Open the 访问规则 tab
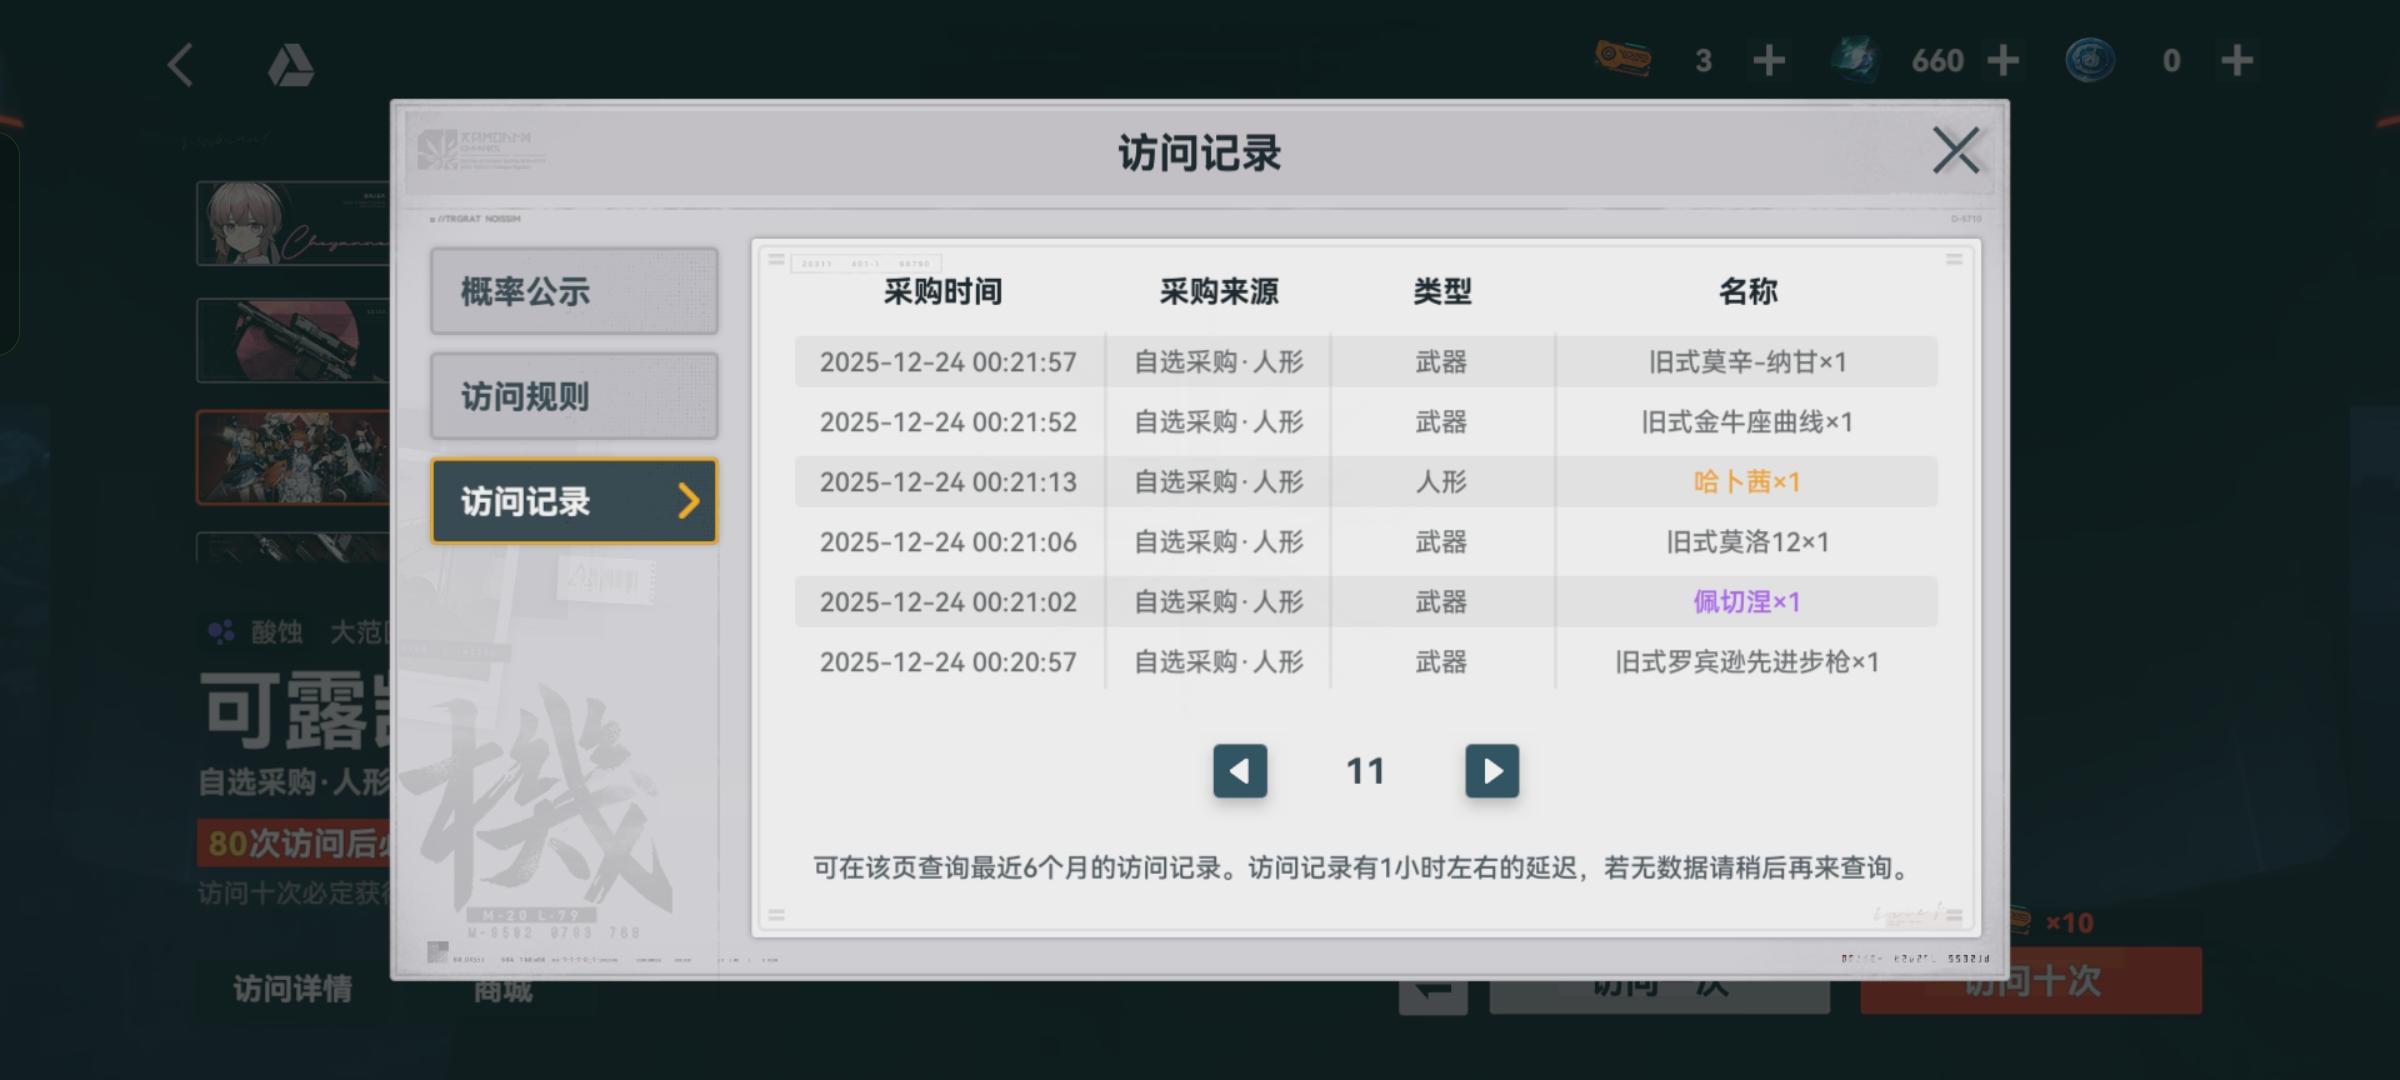The height and width of the screenshot is (1080, 2400). pos(574,396)
